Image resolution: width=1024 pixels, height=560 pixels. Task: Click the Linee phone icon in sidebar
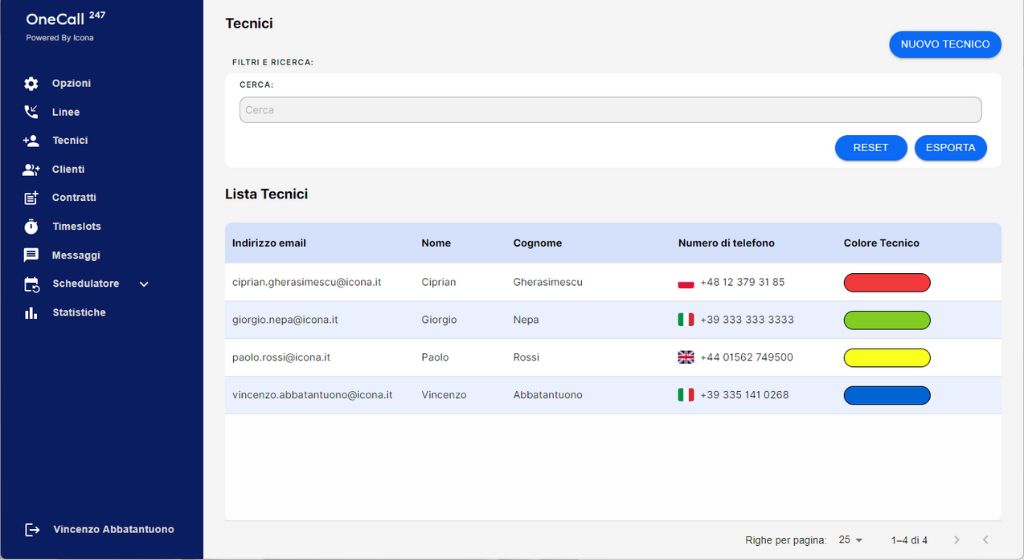coord(31,112)
